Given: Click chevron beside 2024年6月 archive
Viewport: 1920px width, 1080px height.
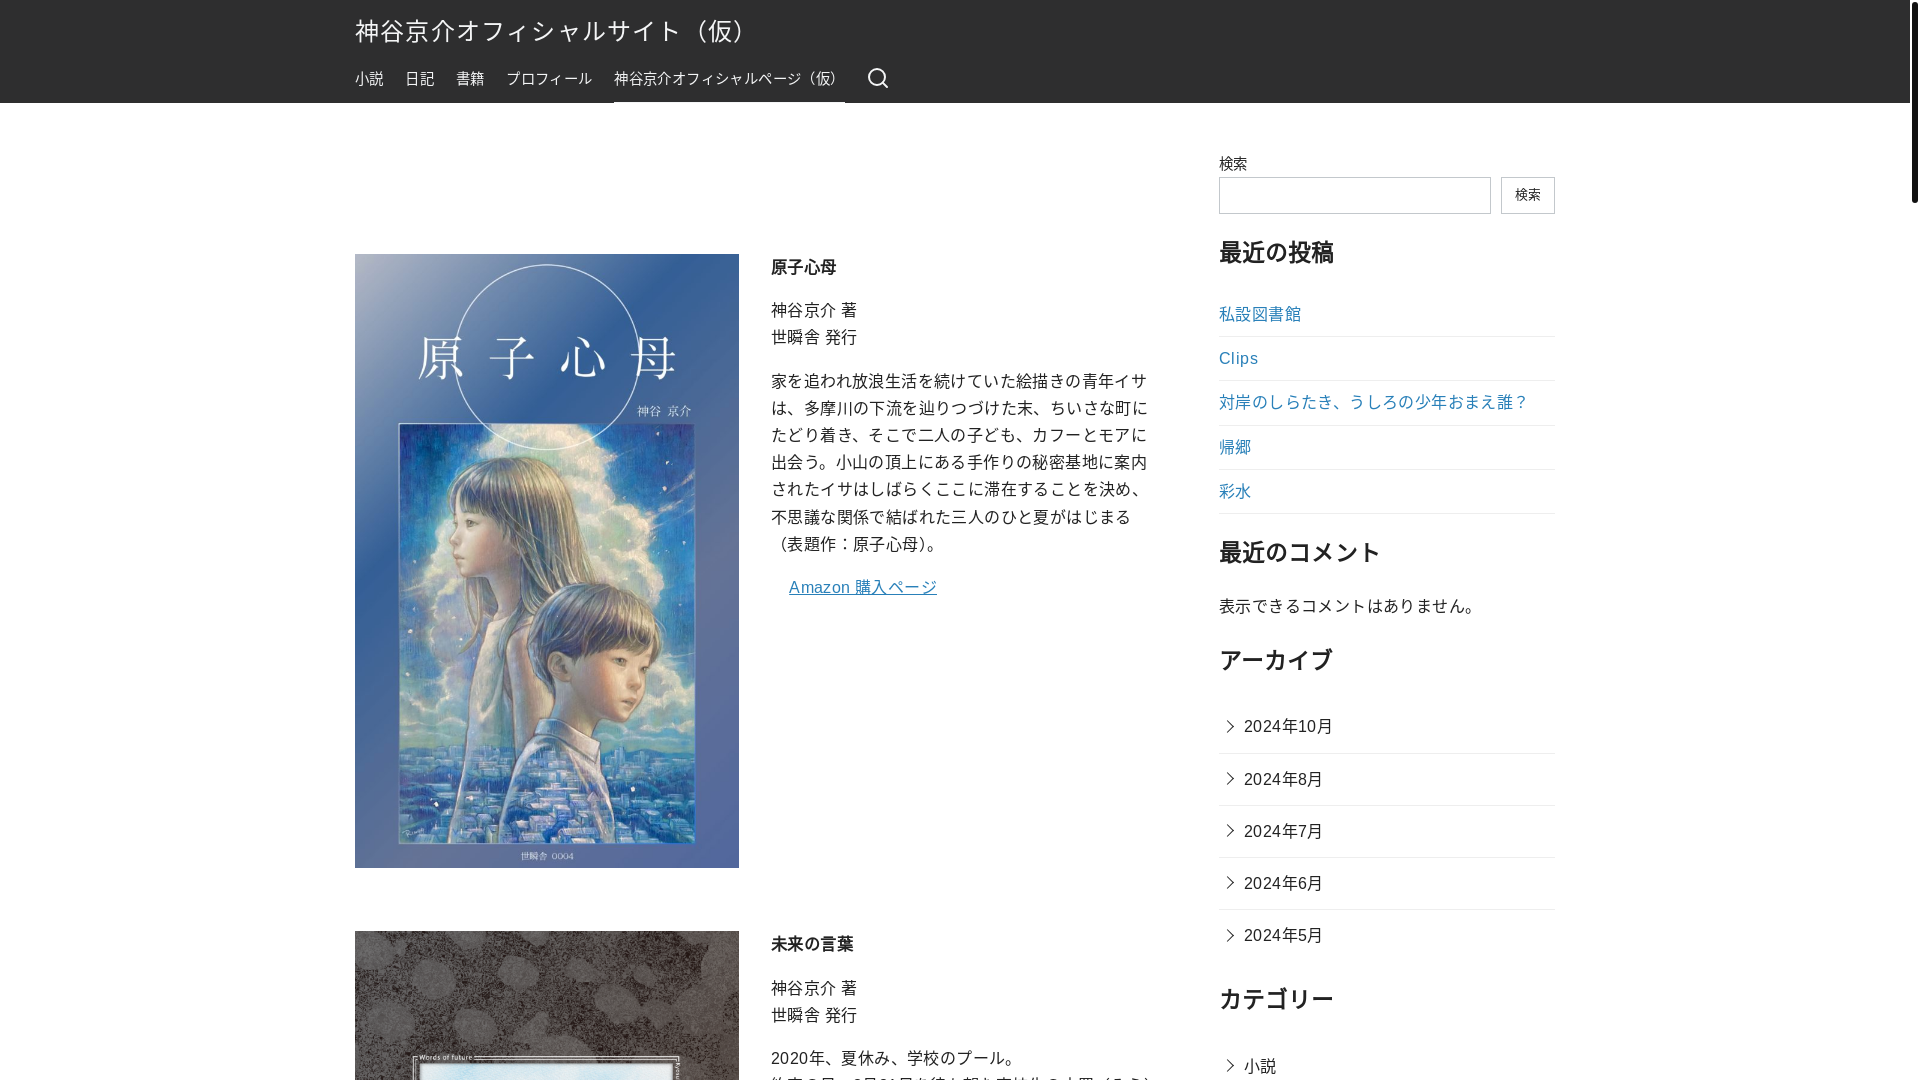Looking at the screenshot, I should point(1230,882).
